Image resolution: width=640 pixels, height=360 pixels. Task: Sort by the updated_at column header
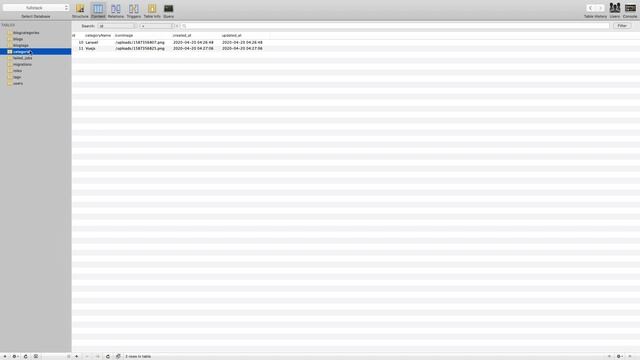point(231,36)
